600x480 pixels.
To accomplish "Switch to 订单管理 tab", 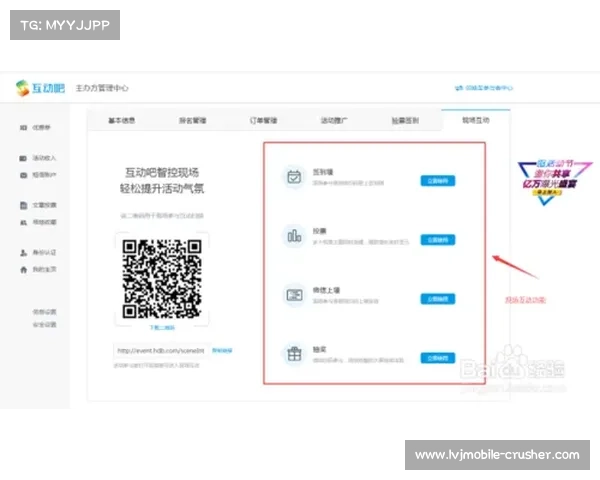I will pyautogui.click(x=263, y=121).
